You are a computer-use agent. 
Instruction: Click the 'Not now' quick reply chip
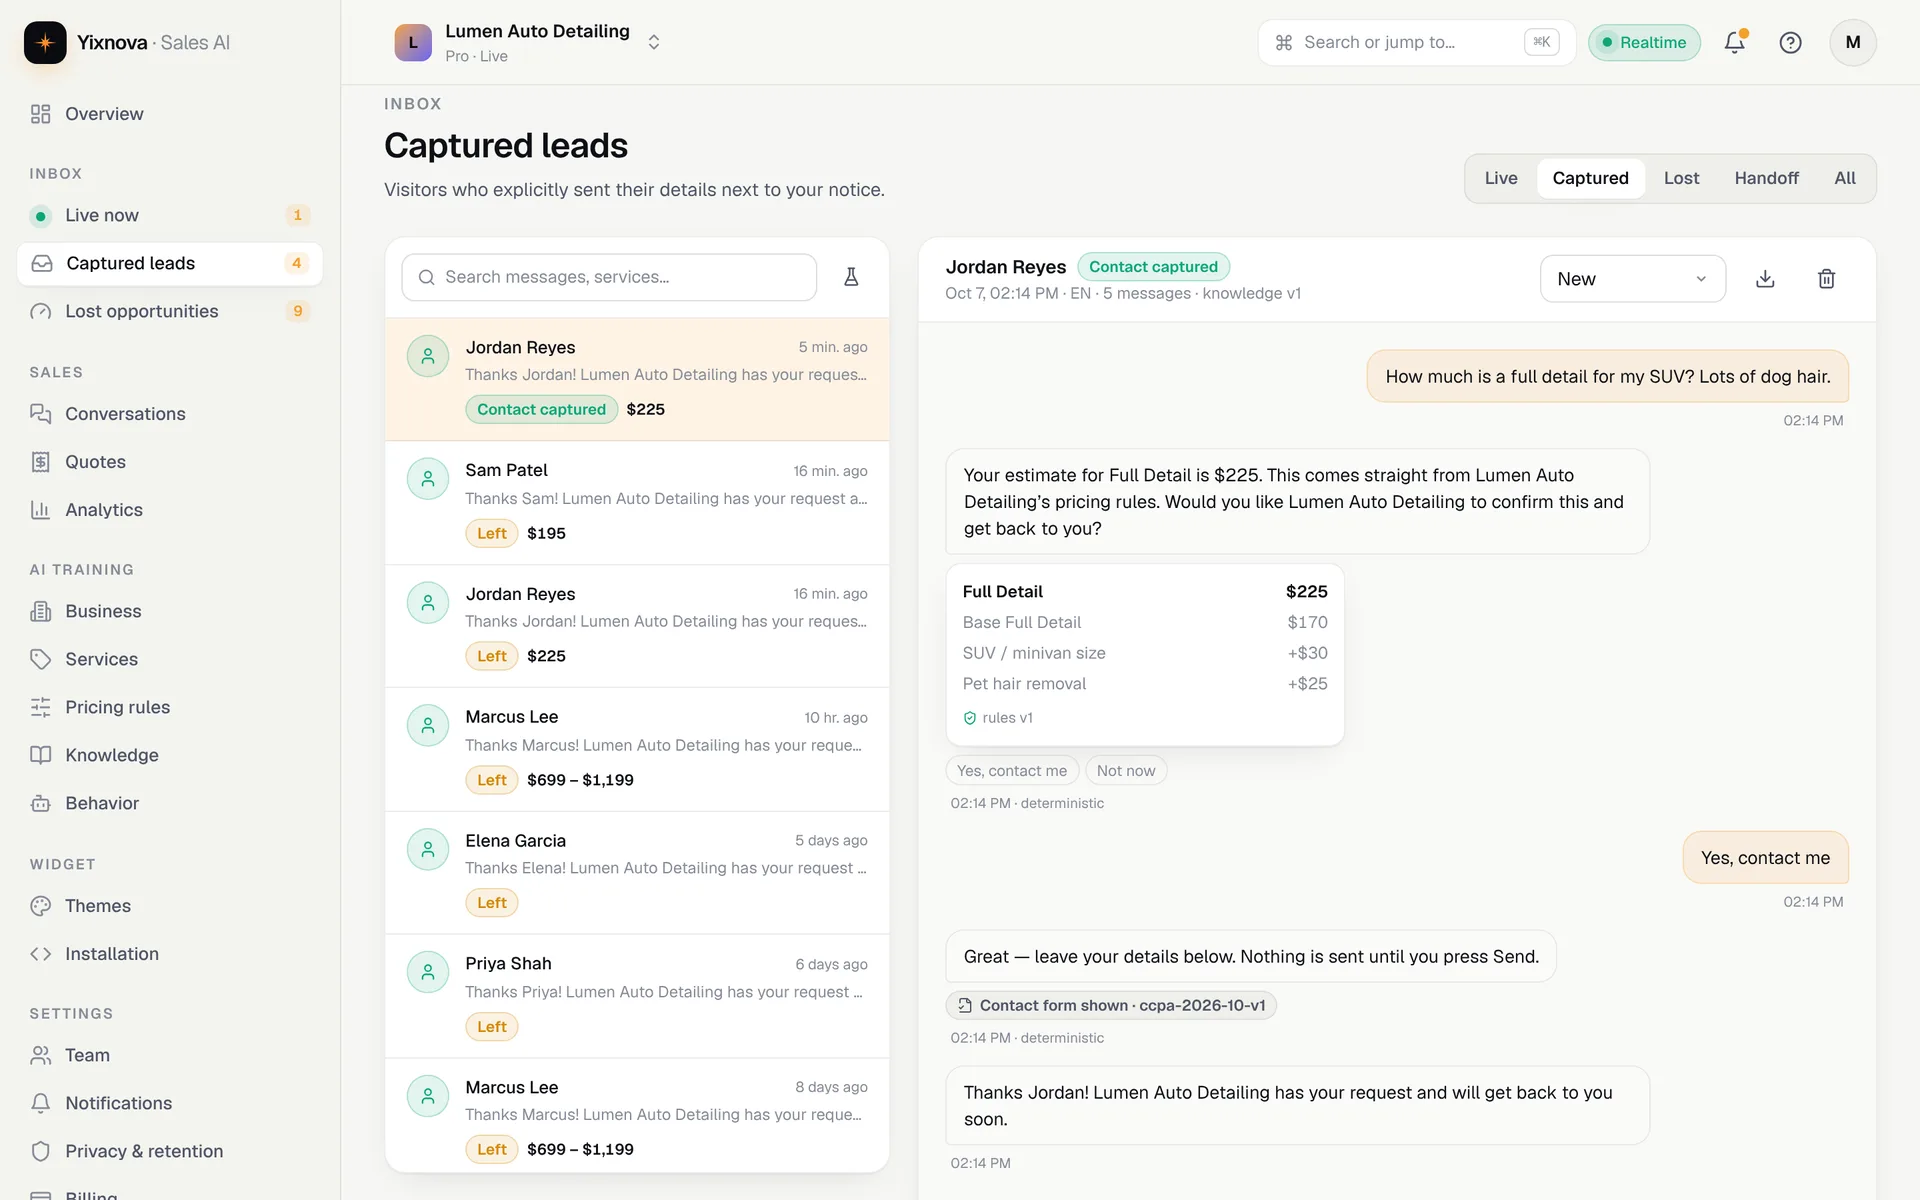coord(1126,771)
